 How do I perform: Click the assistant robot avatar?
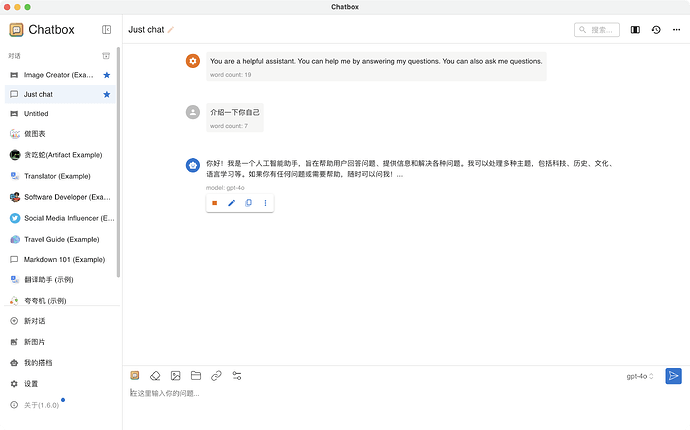[193, 165]
